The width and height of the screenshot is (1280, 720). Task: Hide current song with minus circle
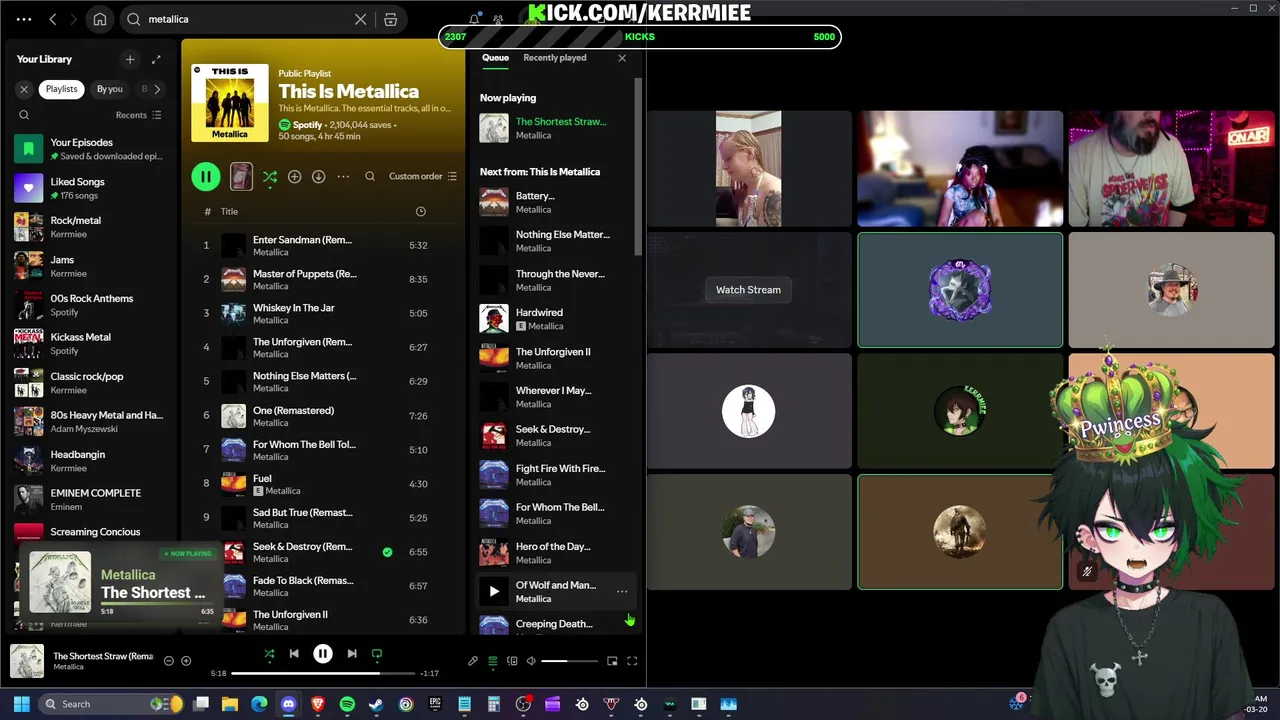pyautogui.click(x=168, y=661)
